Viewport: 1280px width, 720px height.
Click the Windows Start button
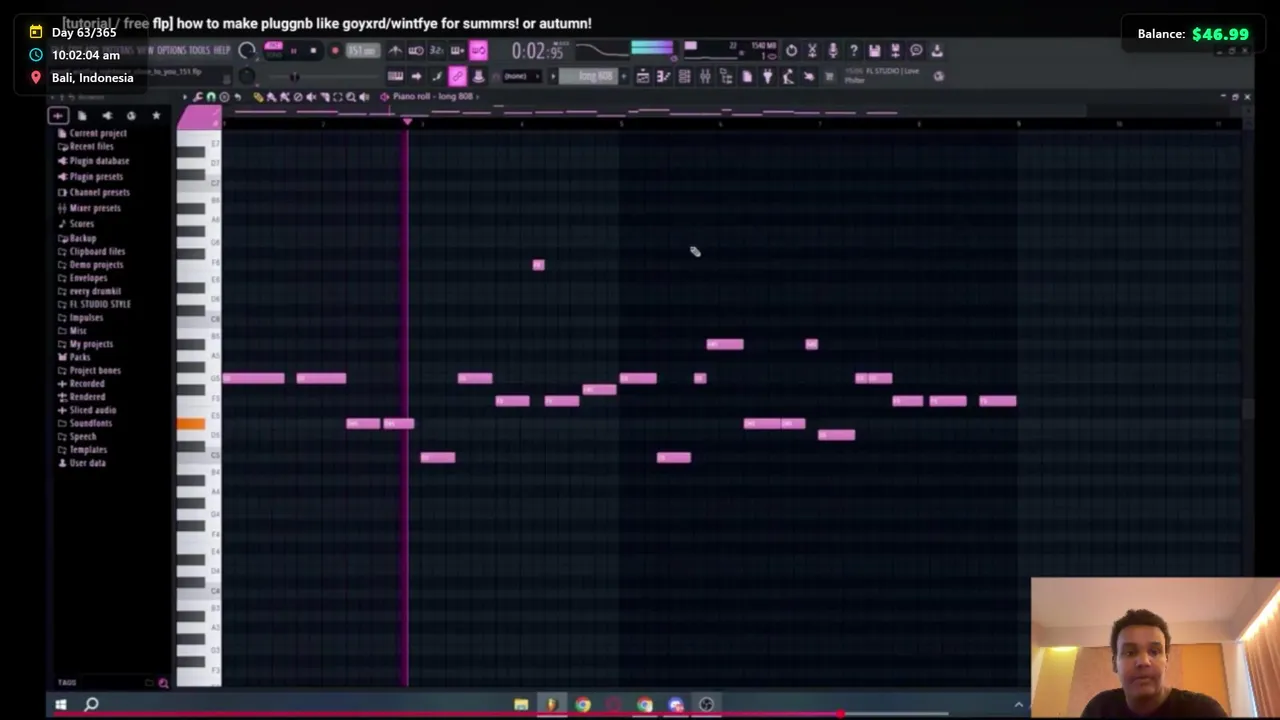tap(60, 705)
